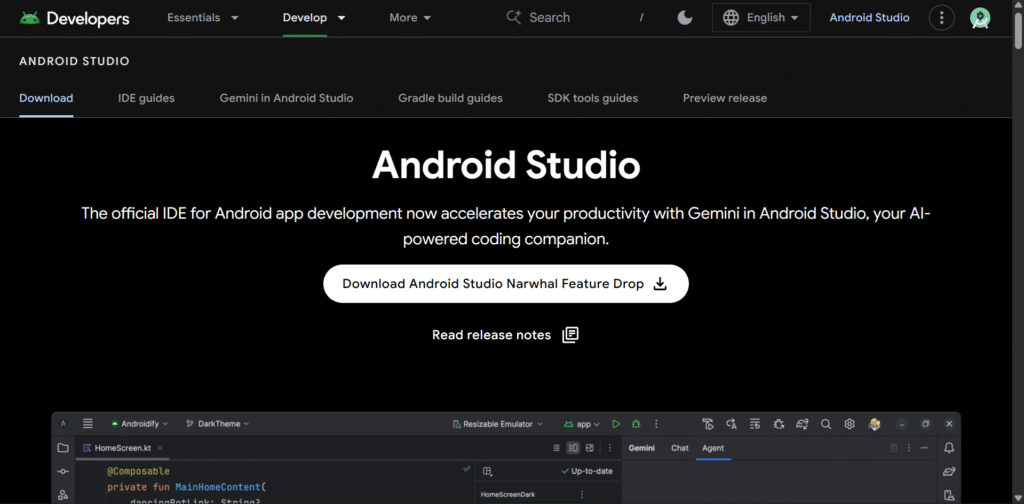Image resolution: width=1024 pixels, height=504 pixels.
Task: Open more run actions next to Debug
Action: 656,424
